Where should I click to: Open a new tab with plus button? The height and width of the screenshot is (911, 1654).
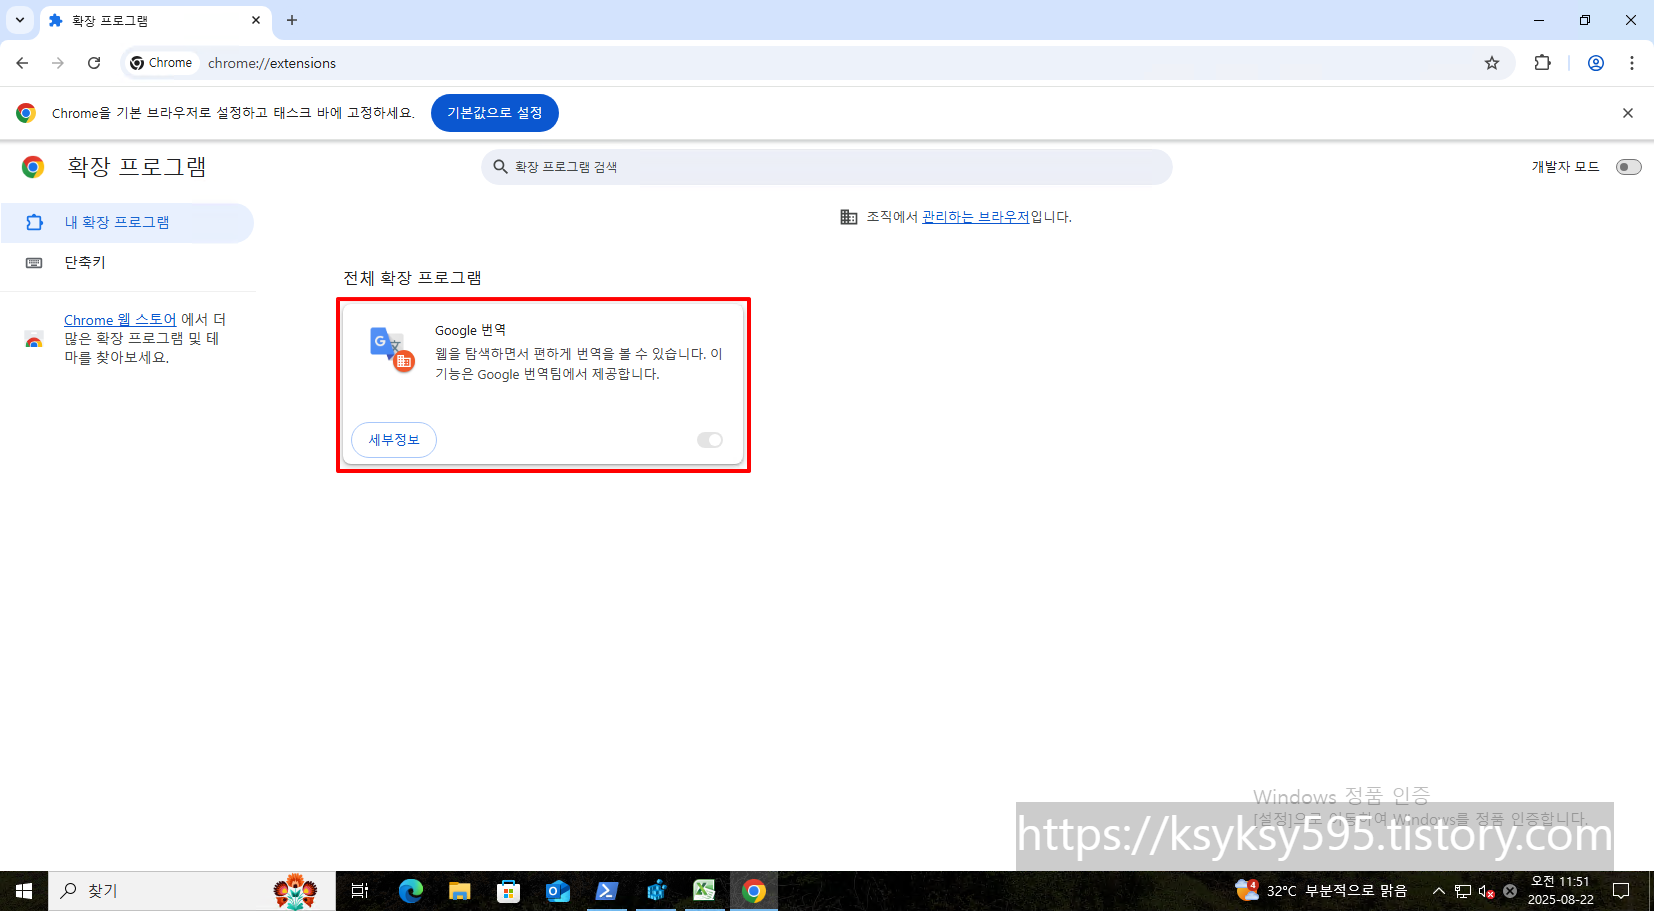click(x=292, y=20)
